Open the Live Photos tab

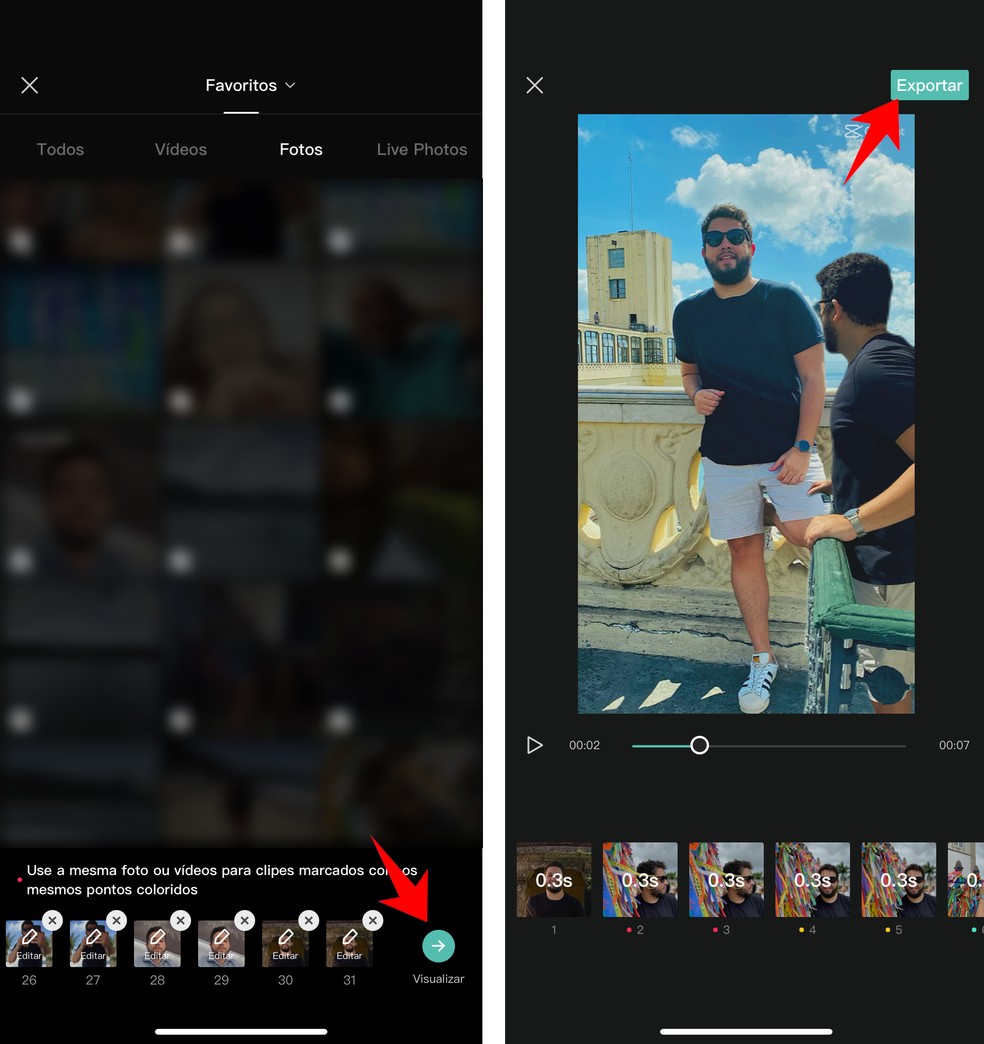[x=421, y=149]
